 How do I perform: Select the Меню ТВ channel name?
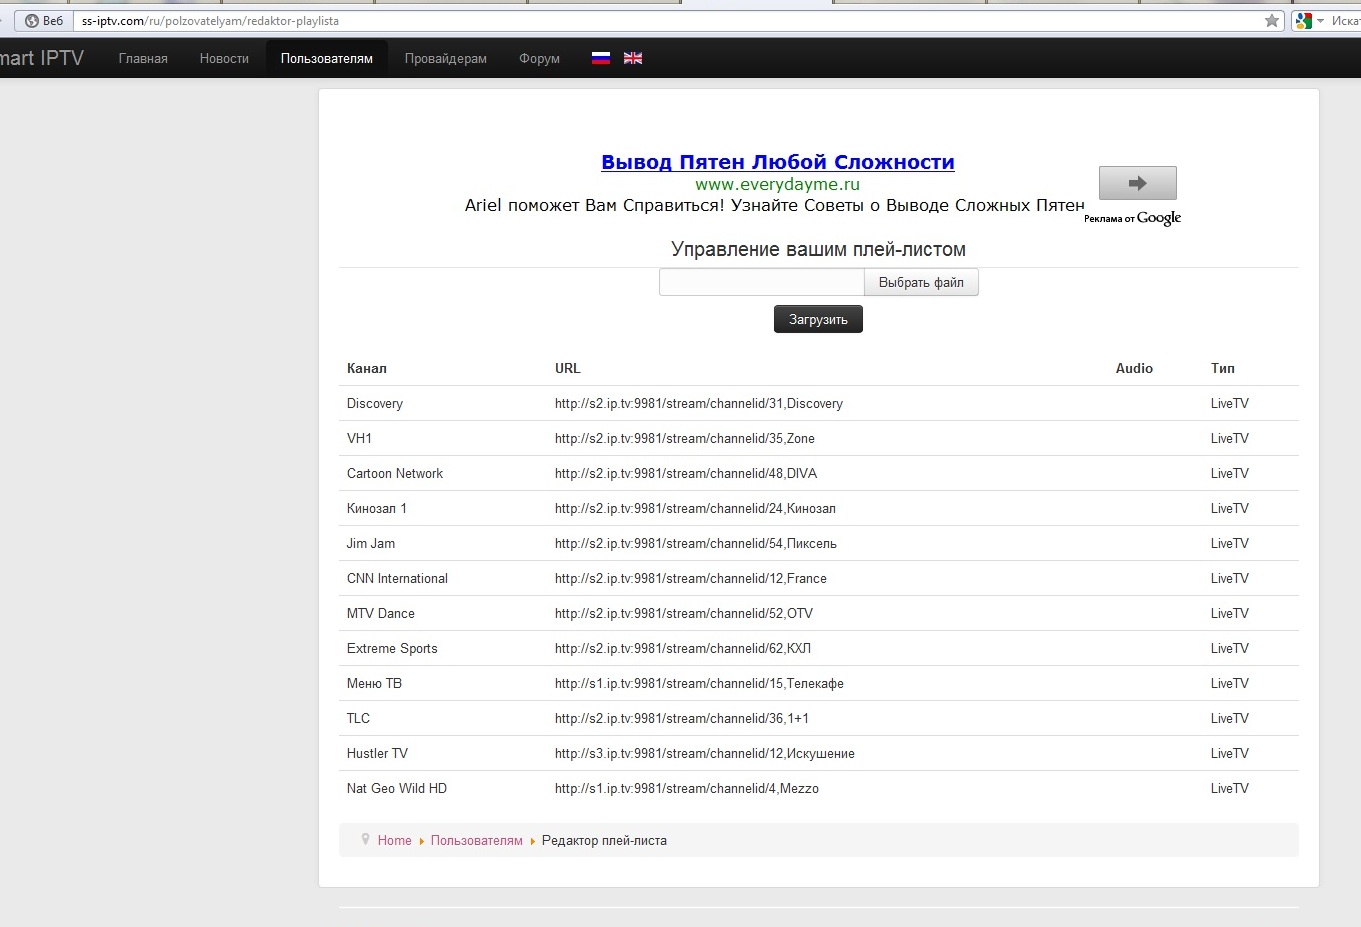374,683
